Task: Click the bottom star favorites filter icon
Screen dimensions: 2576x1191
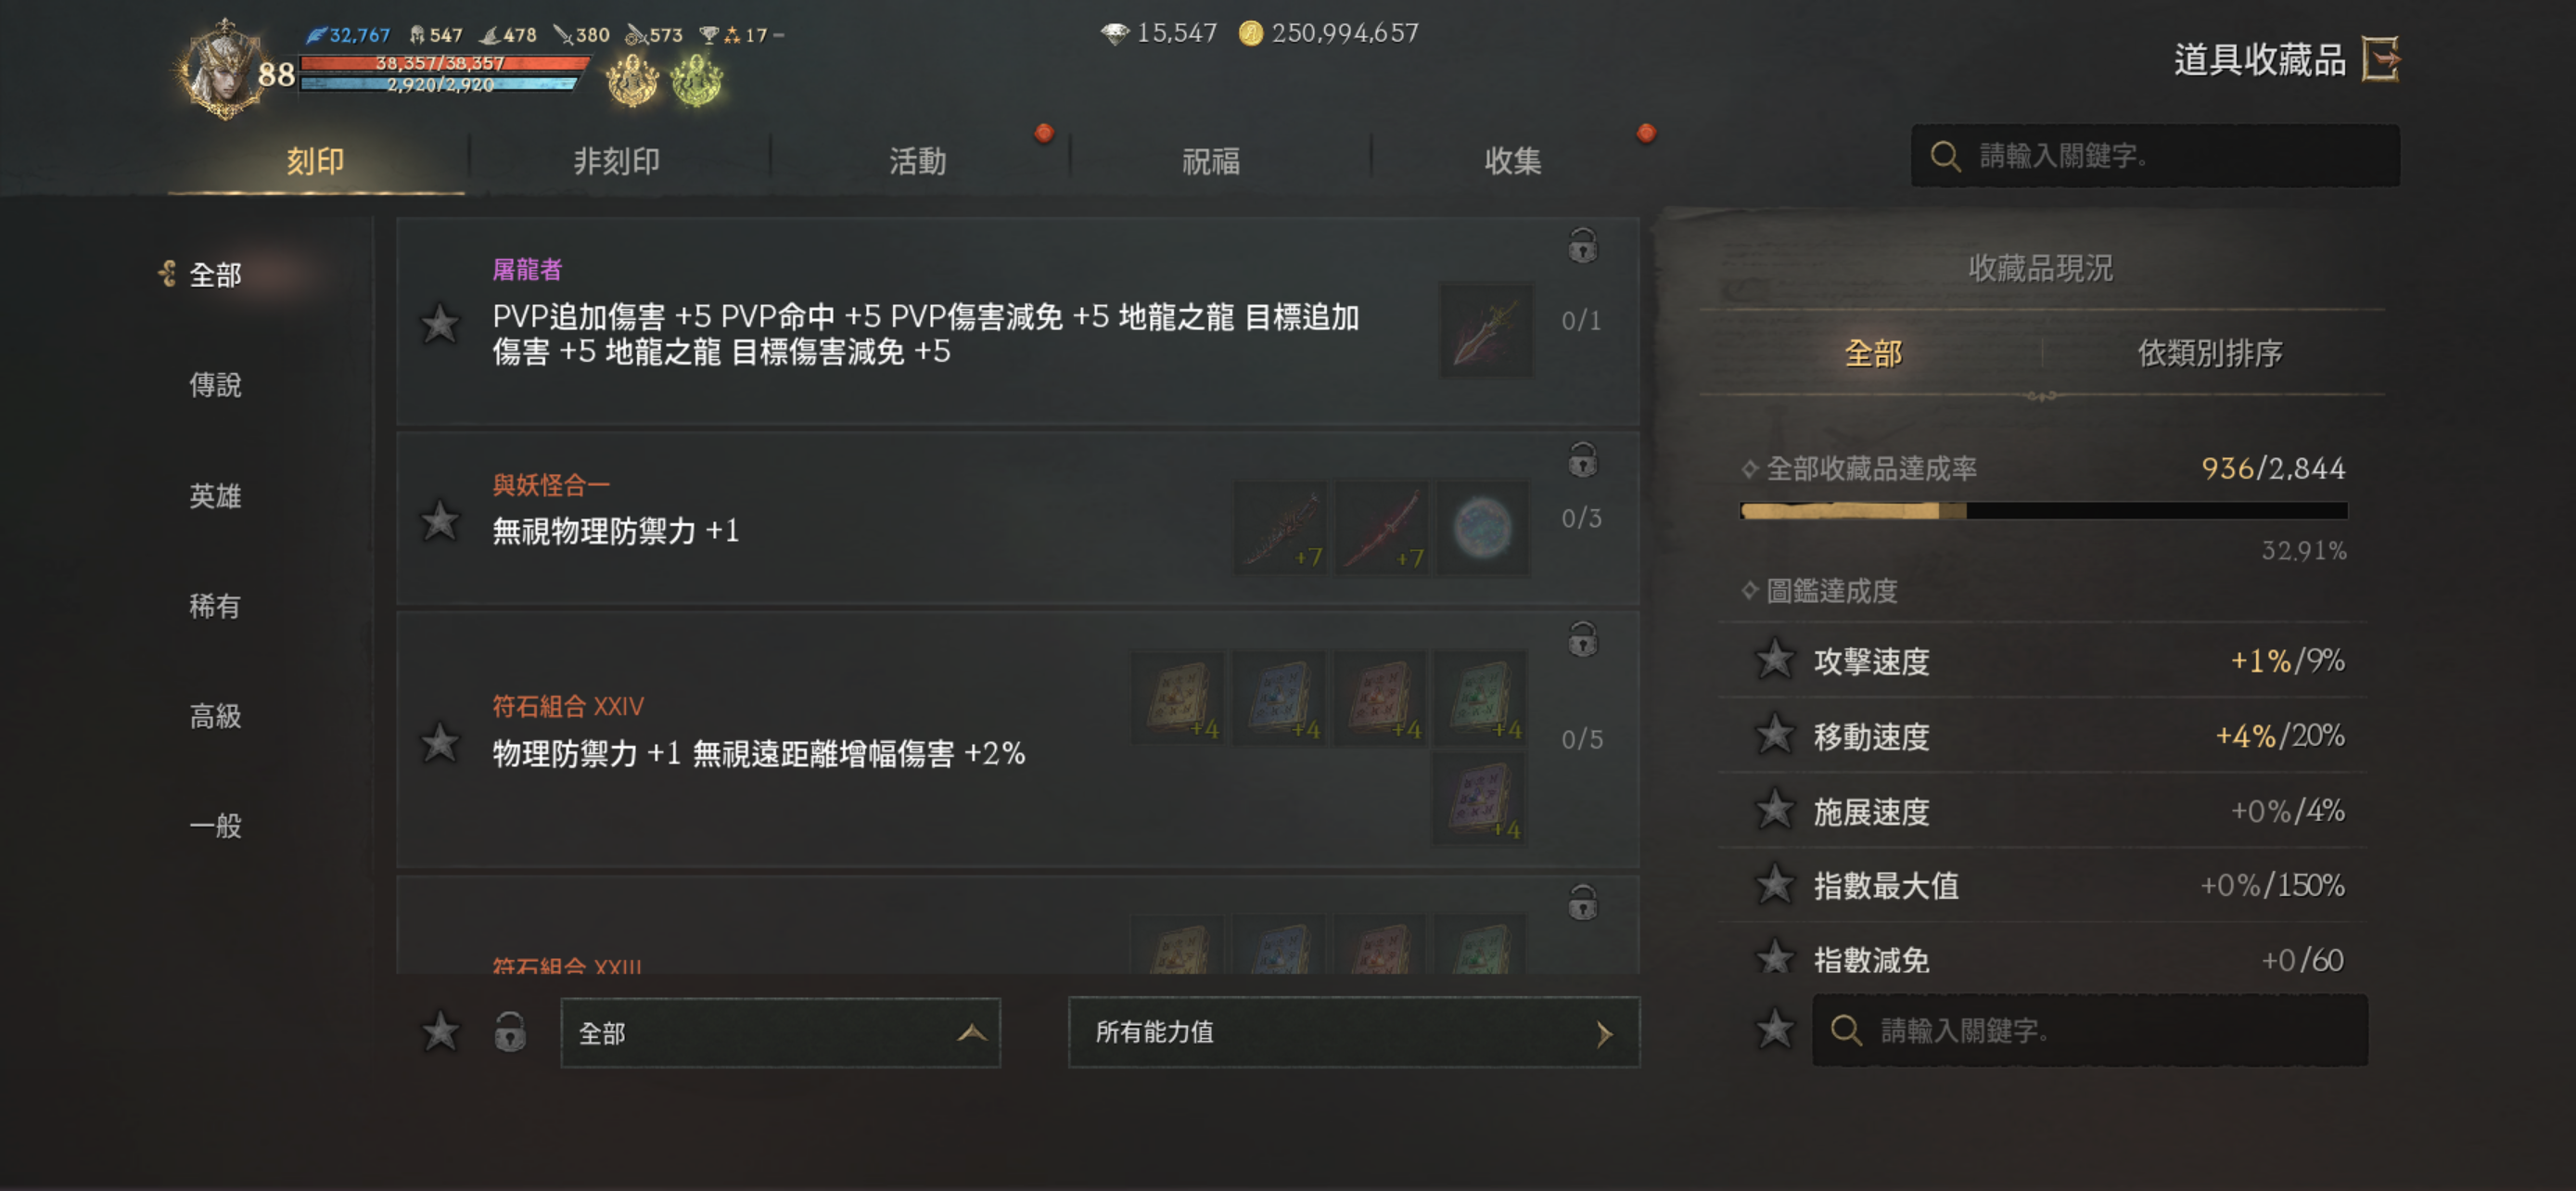Action: pyautogui.click(x=440, y=1031)
